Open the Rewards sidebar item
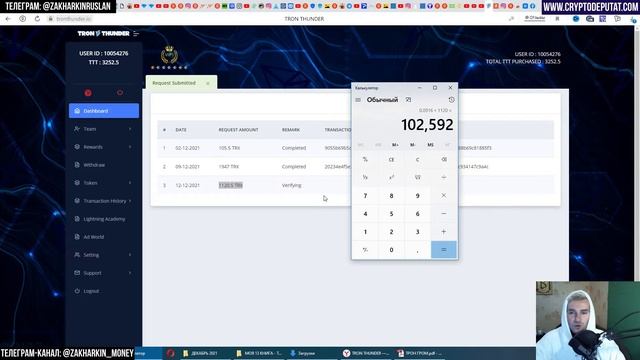This screenshot has height=360, width=640. pyautogui.click(x=104, y=147)
